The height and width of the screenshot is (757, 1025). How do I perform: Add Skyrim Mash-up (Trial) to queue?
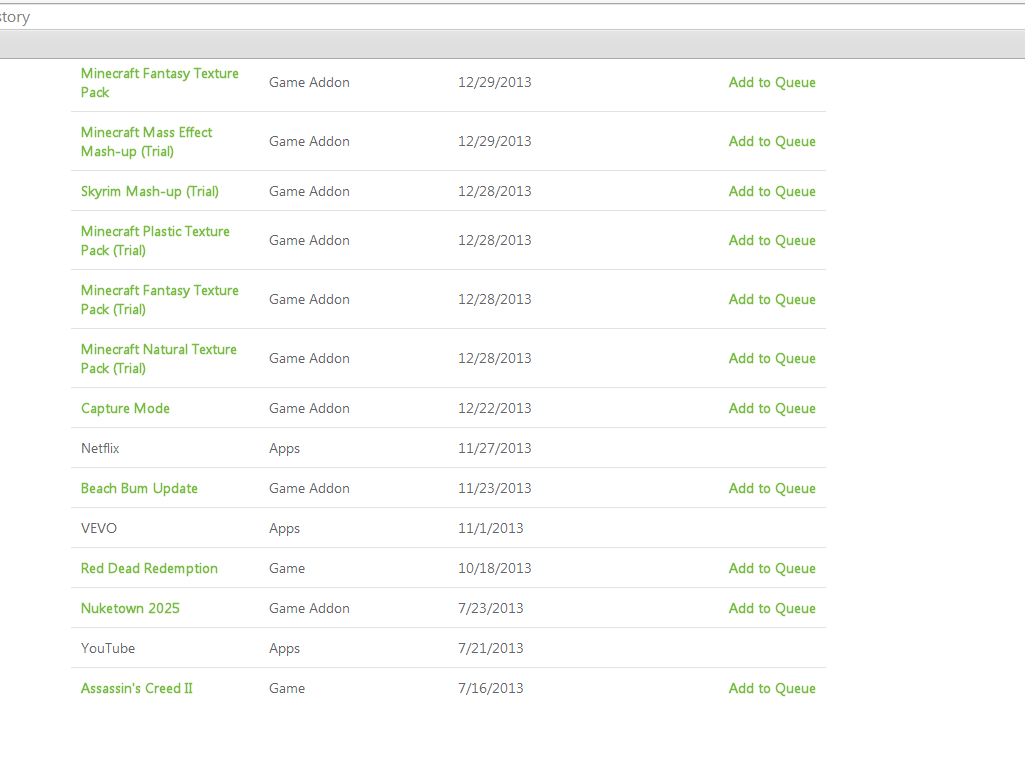coord(772,192)
